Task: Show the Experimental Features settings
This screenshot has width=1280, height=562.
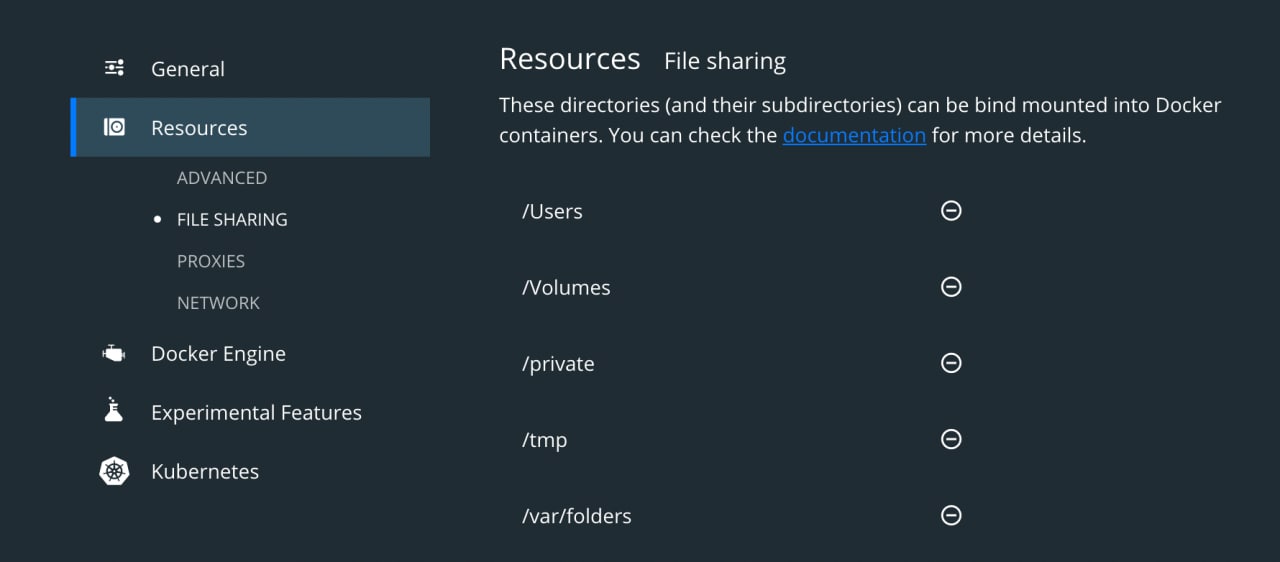Action: (256, 413)
